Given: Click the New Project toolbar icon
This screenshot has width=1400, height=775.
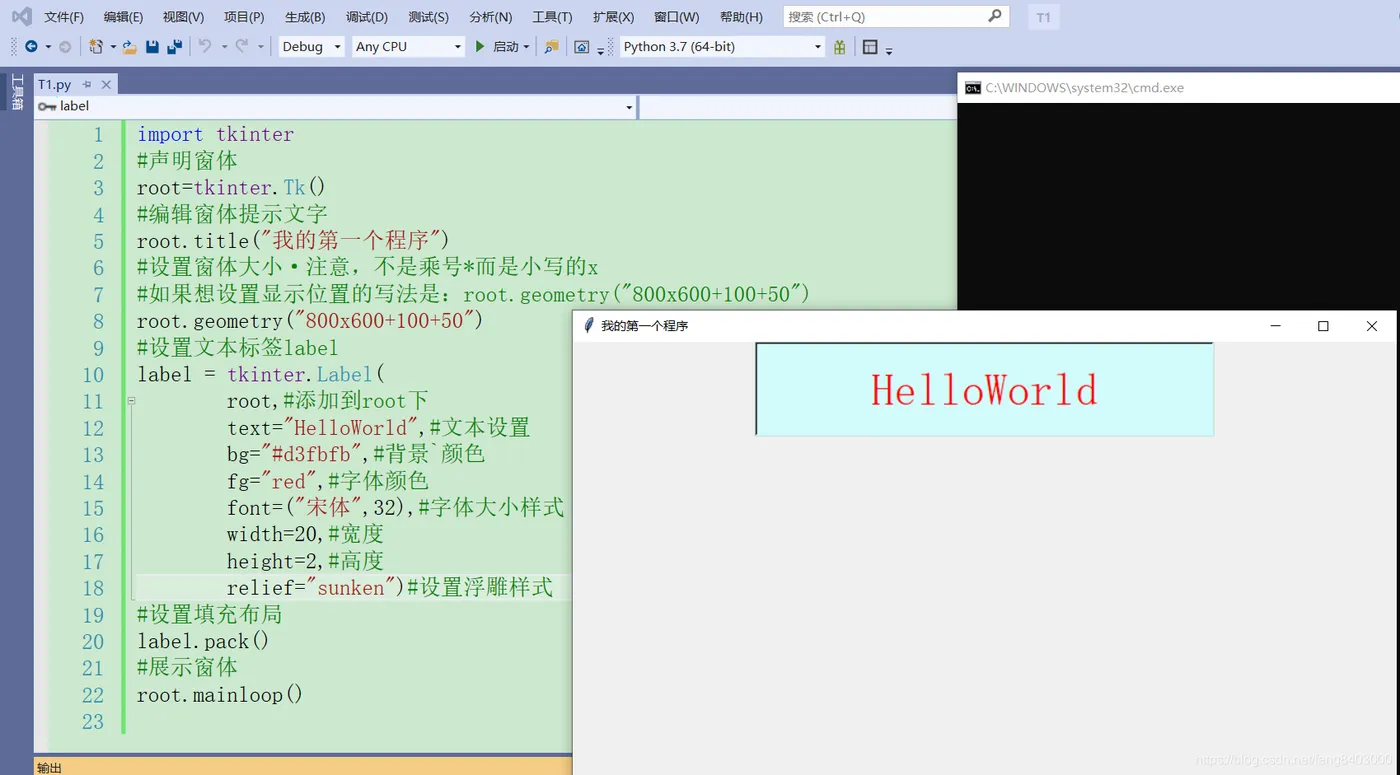Looking at the screenshot, I should click(96, 47).
